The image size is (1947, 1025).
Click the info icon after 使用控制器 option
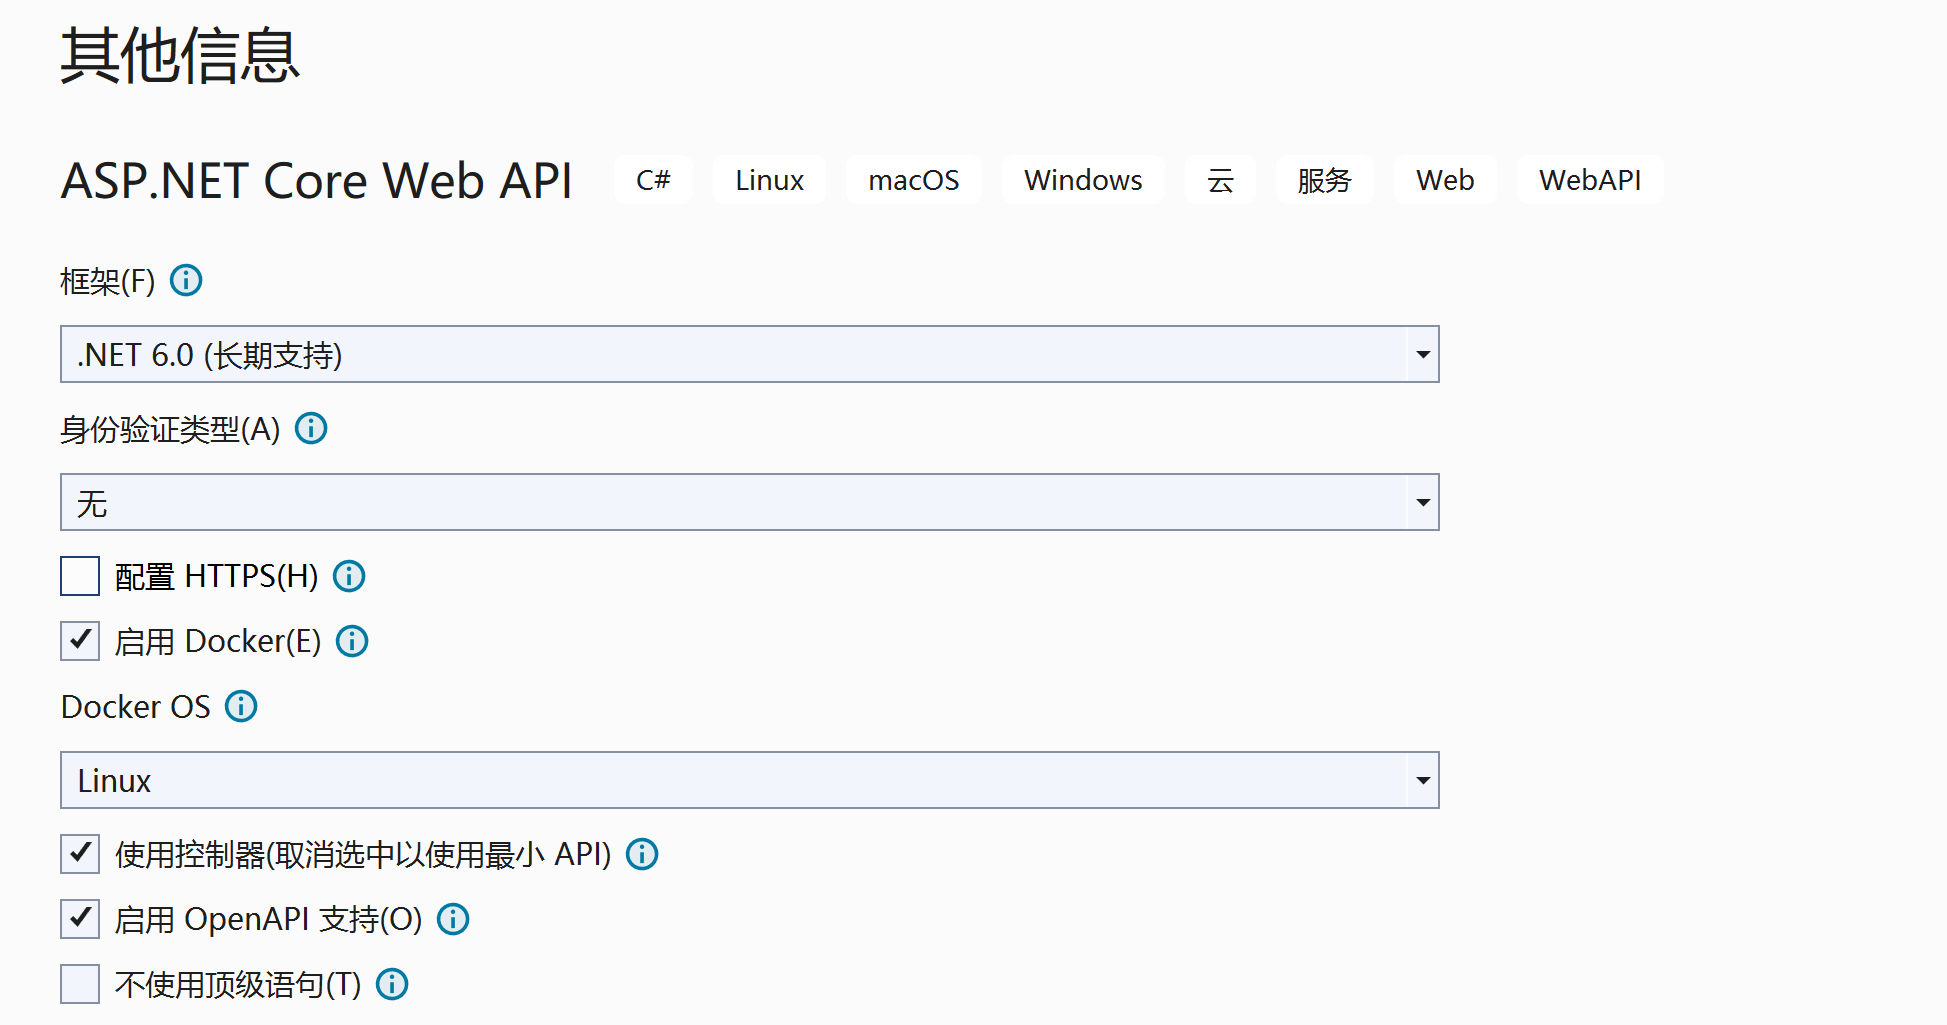[643, 855]
